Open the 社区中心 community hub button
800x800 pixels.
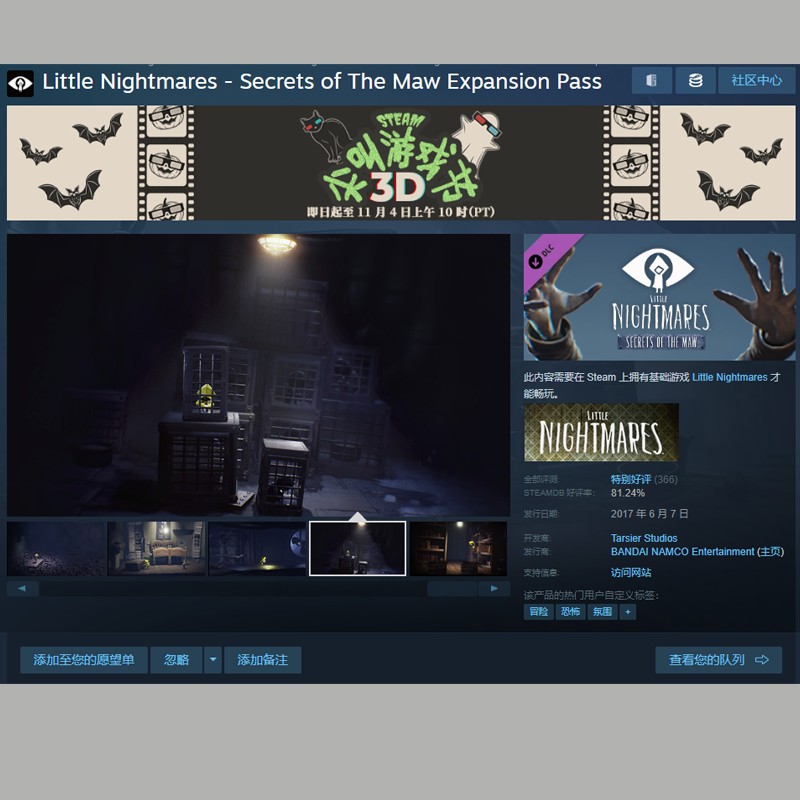point(756,81)
